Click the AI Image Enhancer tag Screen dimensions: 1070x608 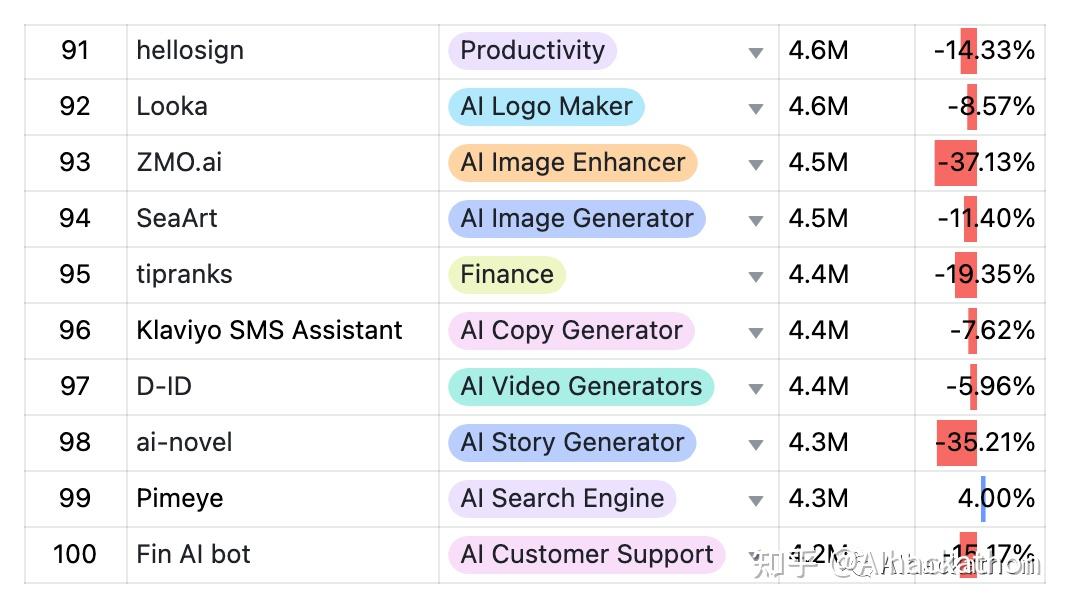[572, 163]
